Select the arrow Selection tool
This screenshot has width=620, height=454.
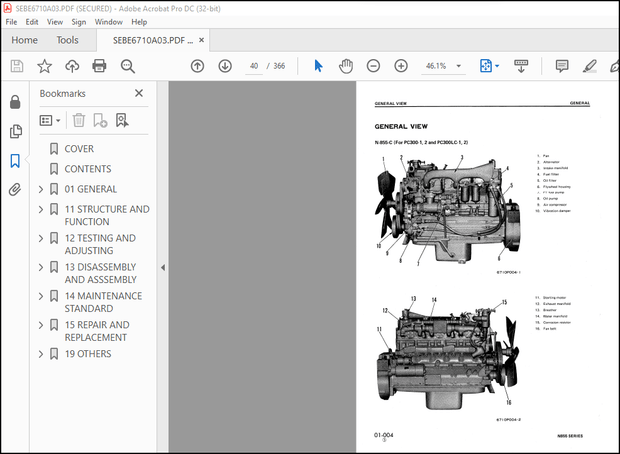tap(318, 66)
